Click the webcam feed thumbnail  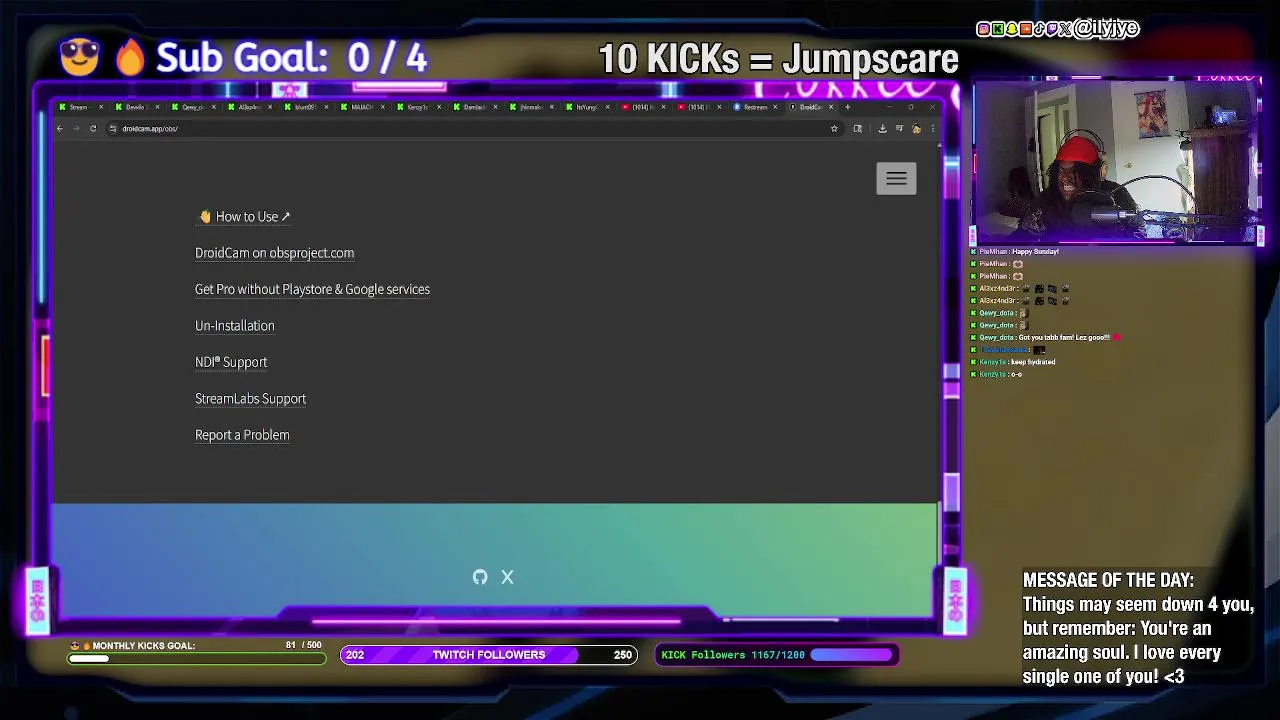point(1116,162)
